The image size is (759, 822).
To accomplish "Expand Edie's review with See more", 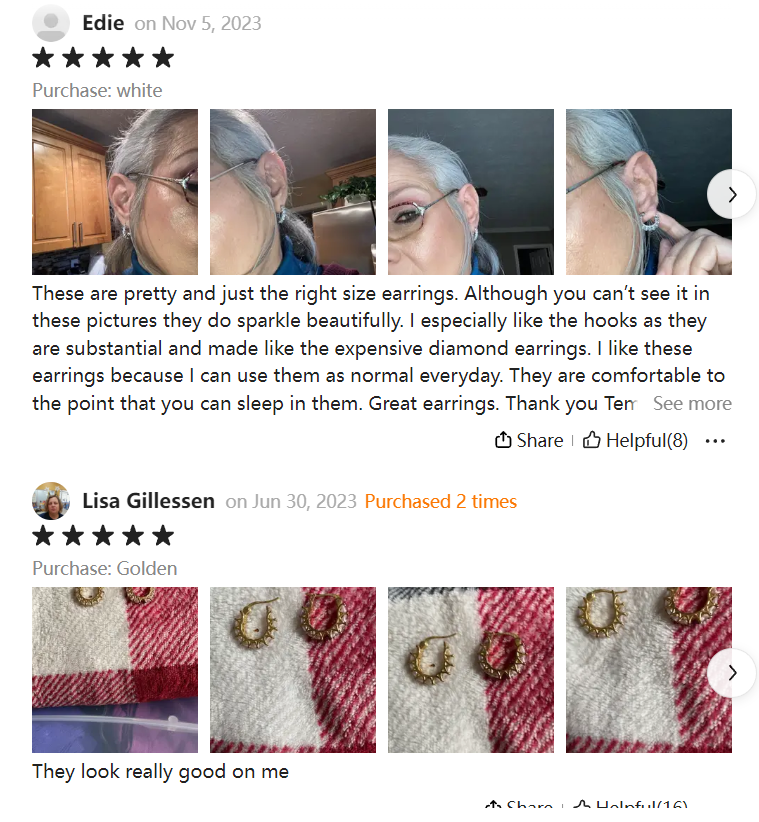I will click(x=692, y=403).
